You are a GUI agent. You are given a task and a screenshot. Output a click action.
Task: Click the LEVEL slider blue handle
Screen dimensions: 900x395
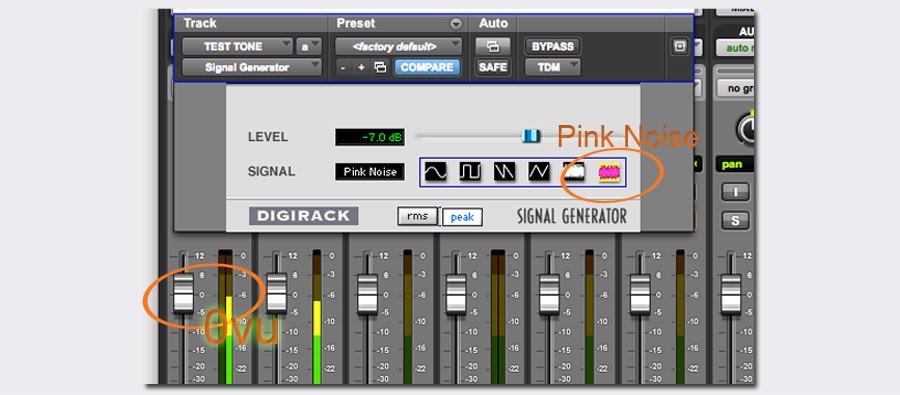[x=530, y=136]
